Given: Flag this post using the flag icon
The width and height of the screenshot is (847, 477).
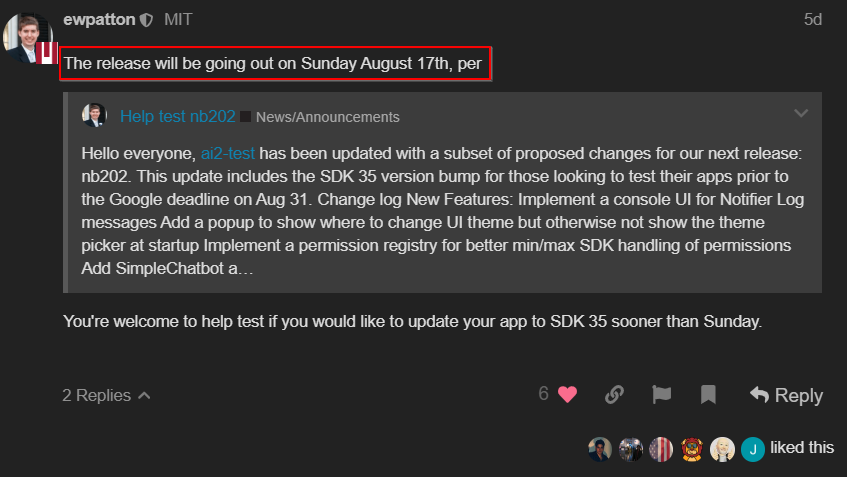Looking at the screenshot, I should click(x=661, y=395).
